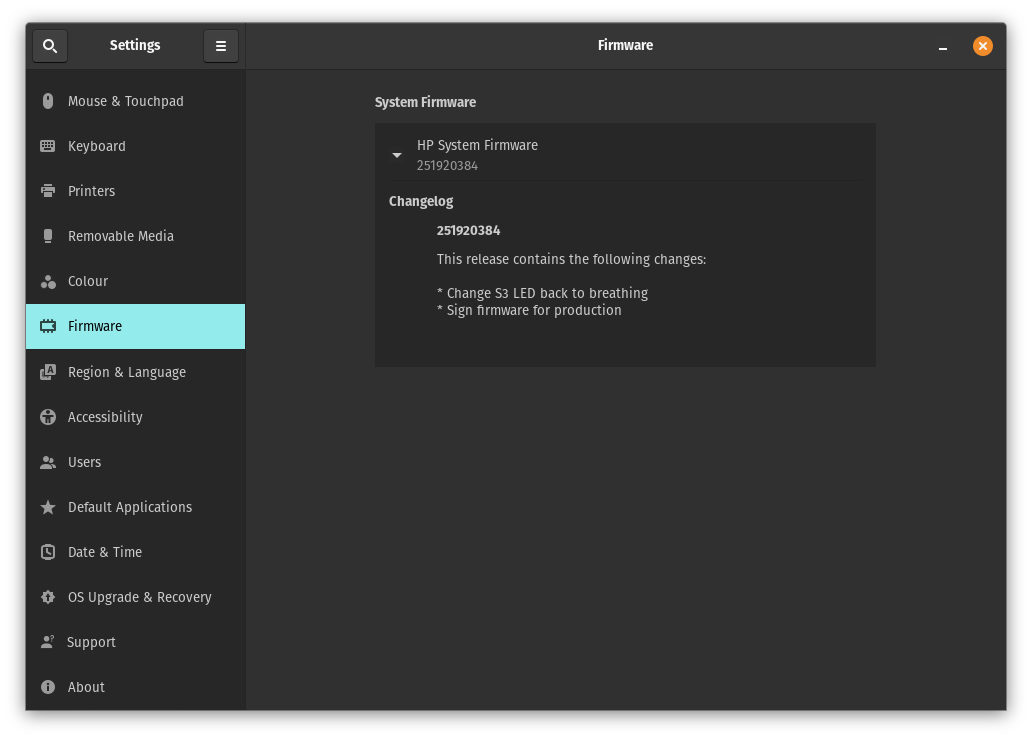Click the OS Upgrade & Recovery gear icon

click(48, 597)
